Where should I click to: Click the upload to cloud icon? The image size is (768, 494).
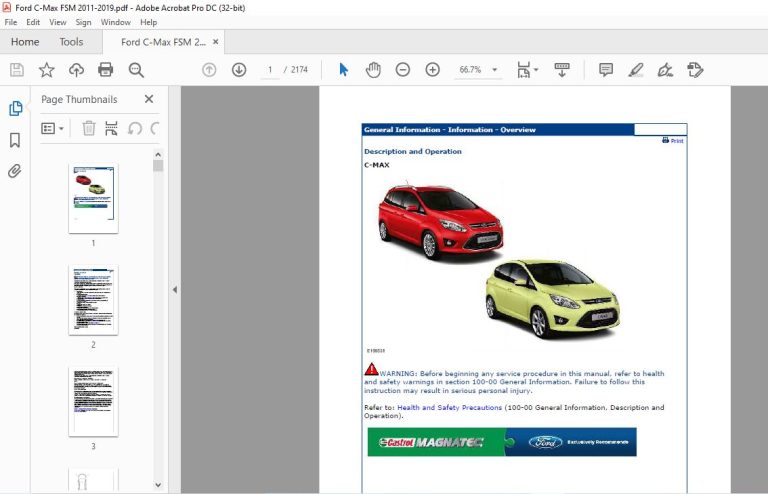[x=76, y=70]
